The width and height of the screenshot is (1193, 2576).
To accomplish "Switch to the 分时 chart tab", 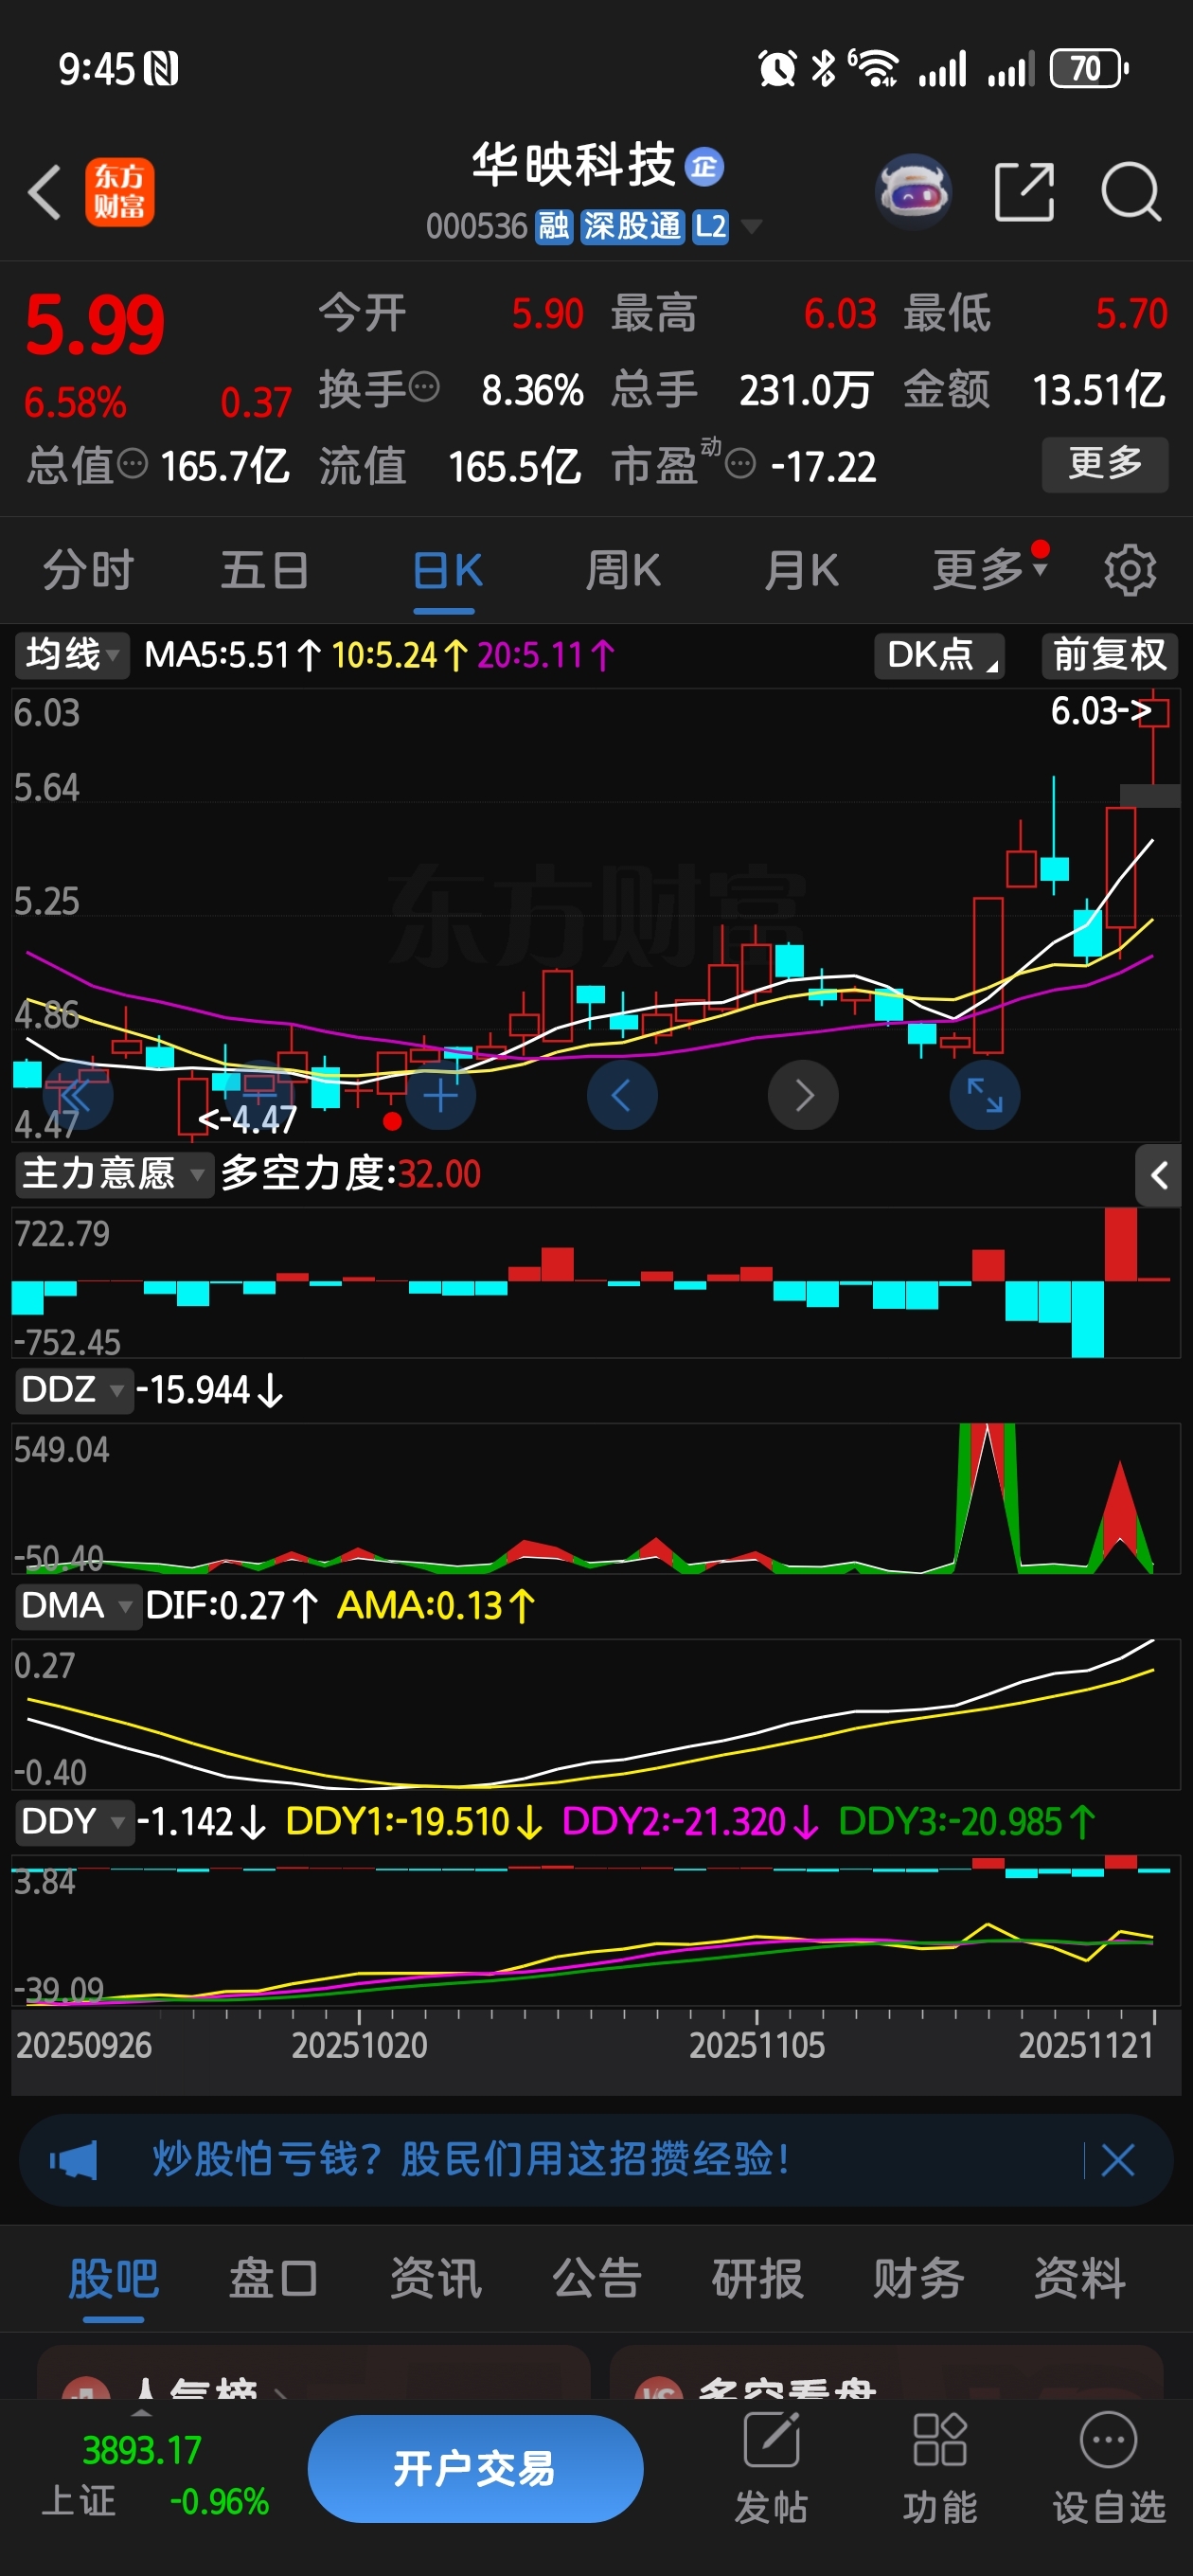I will click(x=88, y=571).
